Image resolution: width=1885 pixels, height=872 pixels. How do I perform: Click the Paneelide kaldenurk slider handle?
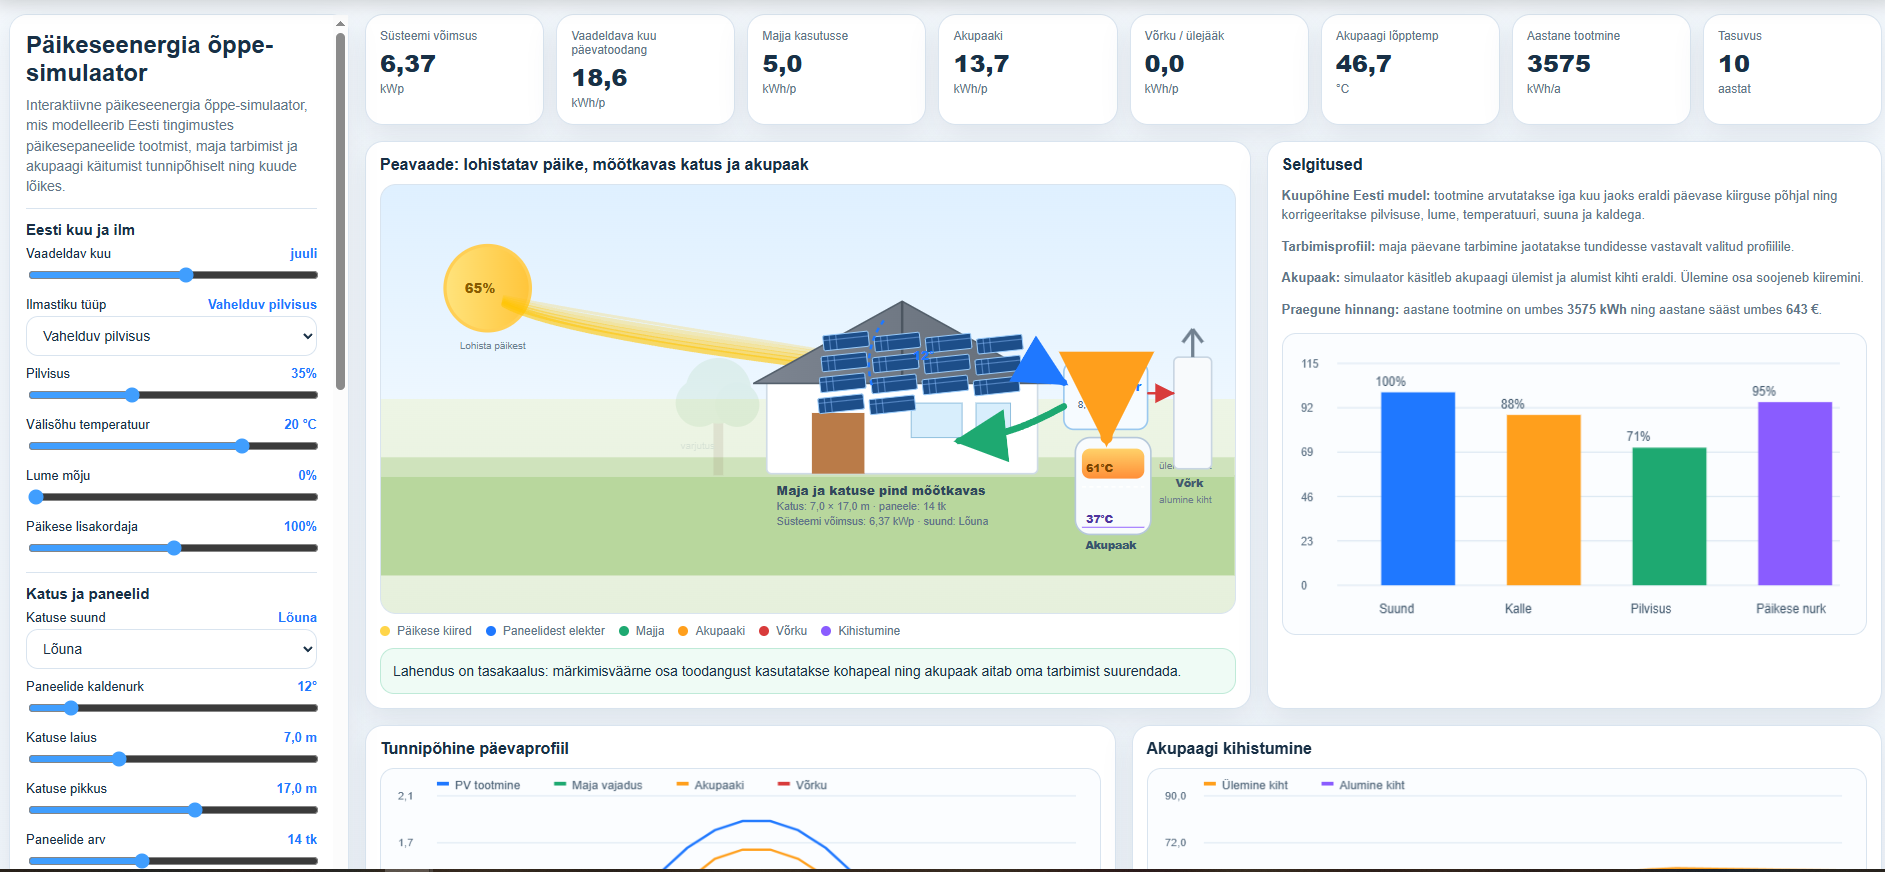[71, 708]
